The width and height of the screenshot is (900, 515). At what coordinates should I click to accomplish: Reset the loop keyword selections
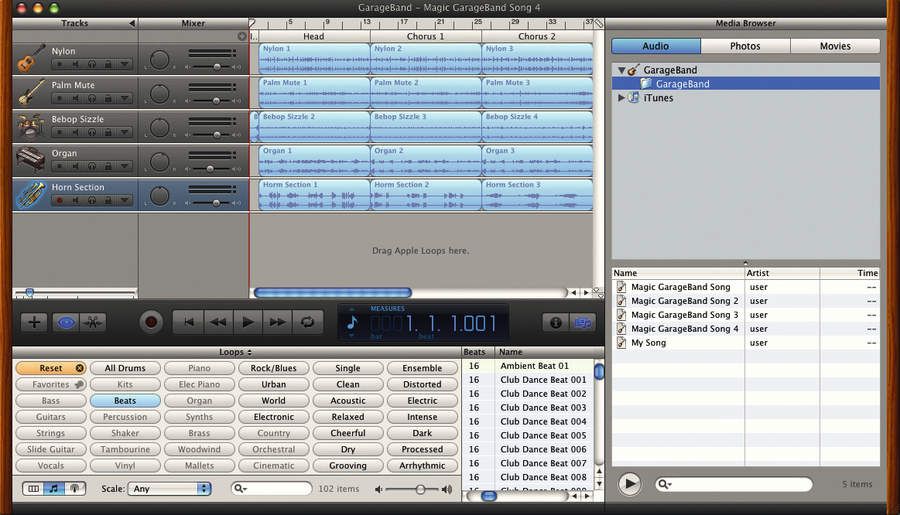tap(51, 368)
